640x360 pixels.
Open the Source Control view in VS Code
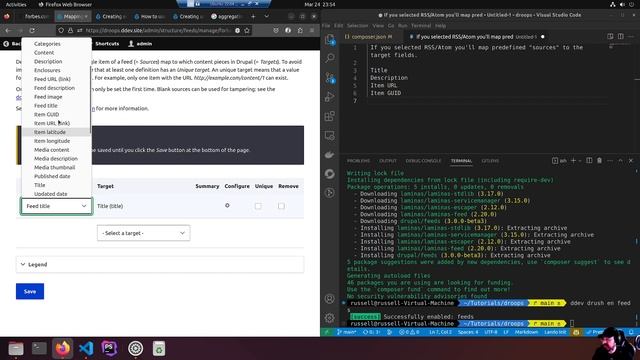[x=330, y=78]
